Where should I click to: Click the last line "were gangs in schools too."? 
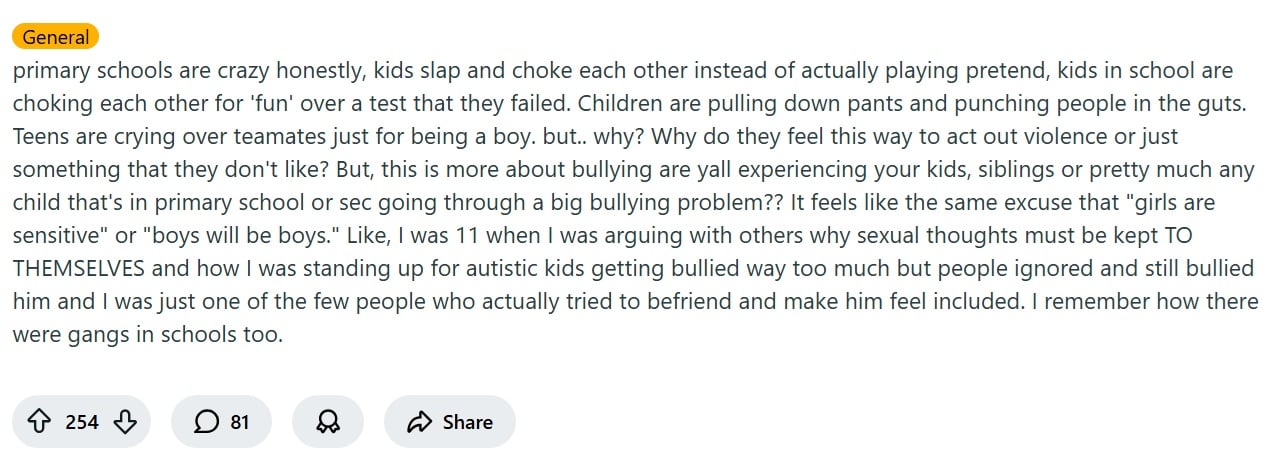[x=147, y=334]
